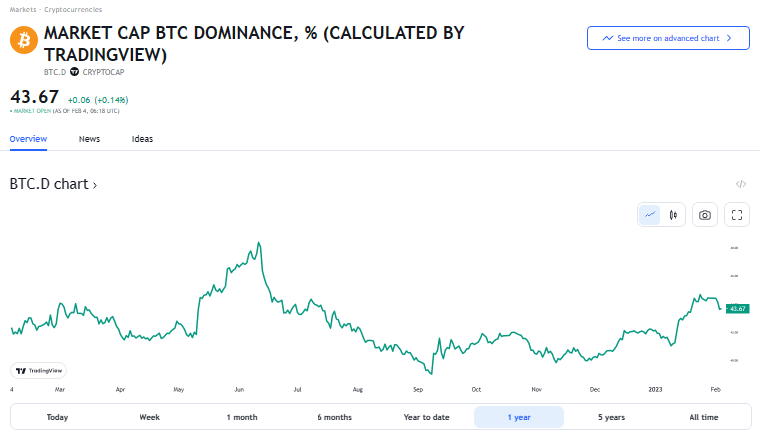The width and height of the screenshot is (760, 437).
Task: Open the BTC.D chart heading link
Action: tap(53, 184)
